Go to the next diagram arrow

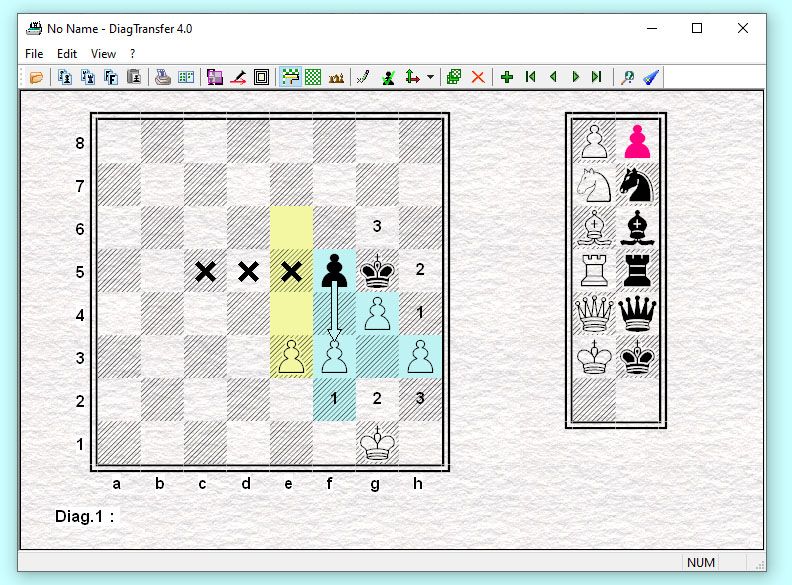point(575,77)
